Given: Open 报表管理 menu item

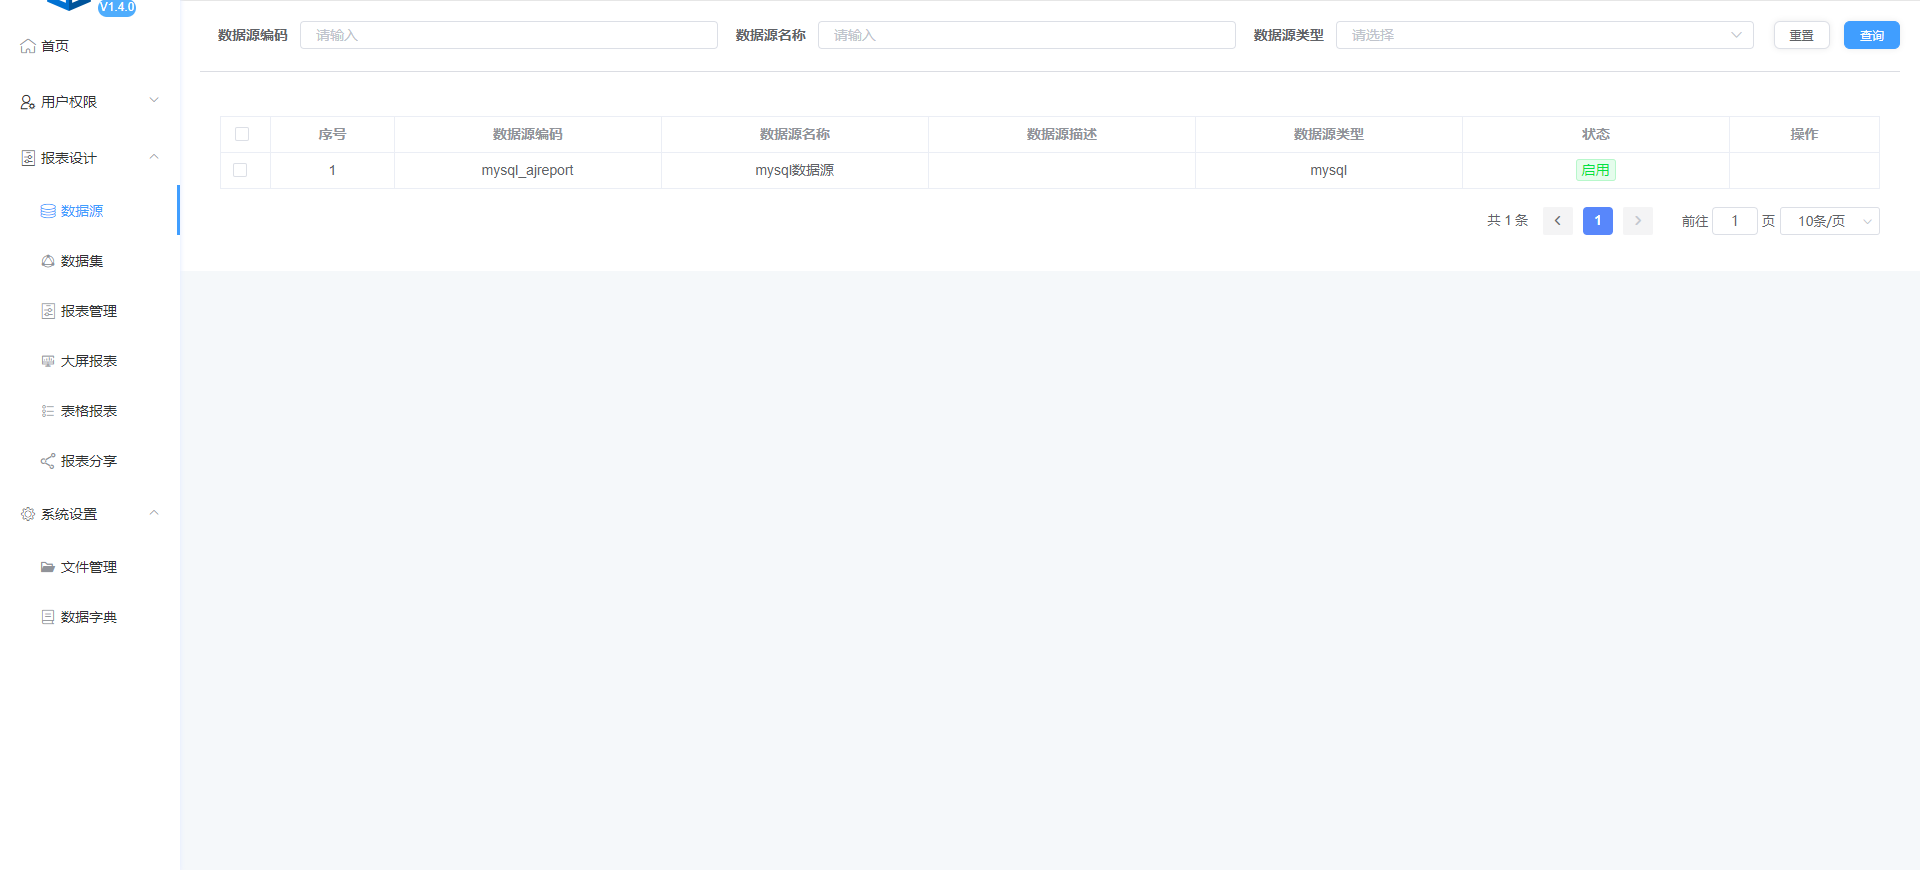Looking at the screenshot, I should tap(90, 311).
